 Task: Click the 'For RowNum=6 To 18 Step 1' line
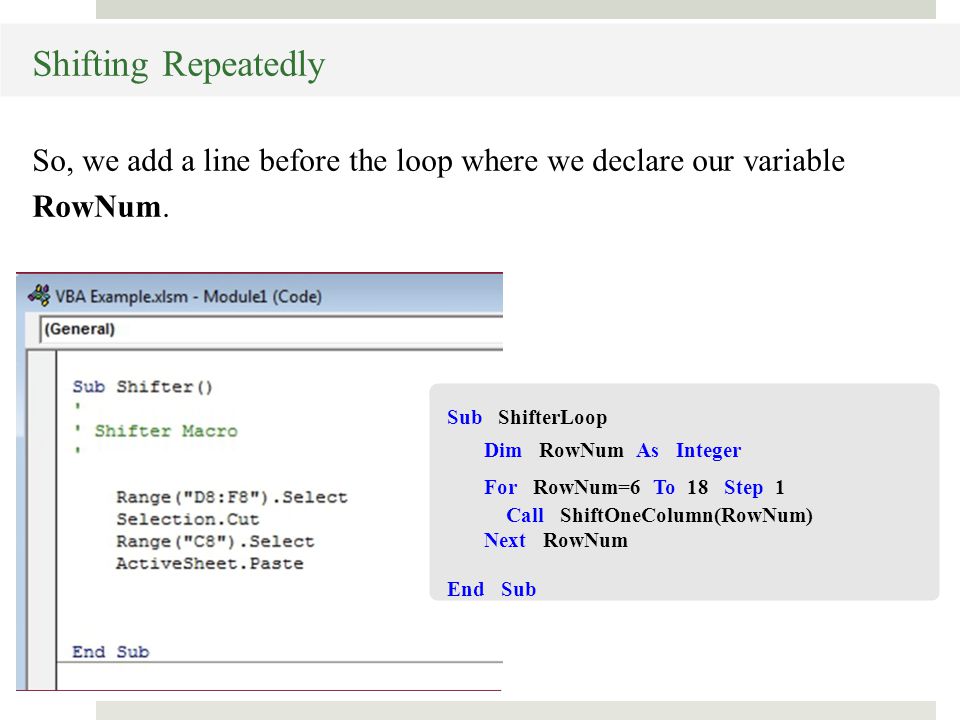click(x=634, y=487)
